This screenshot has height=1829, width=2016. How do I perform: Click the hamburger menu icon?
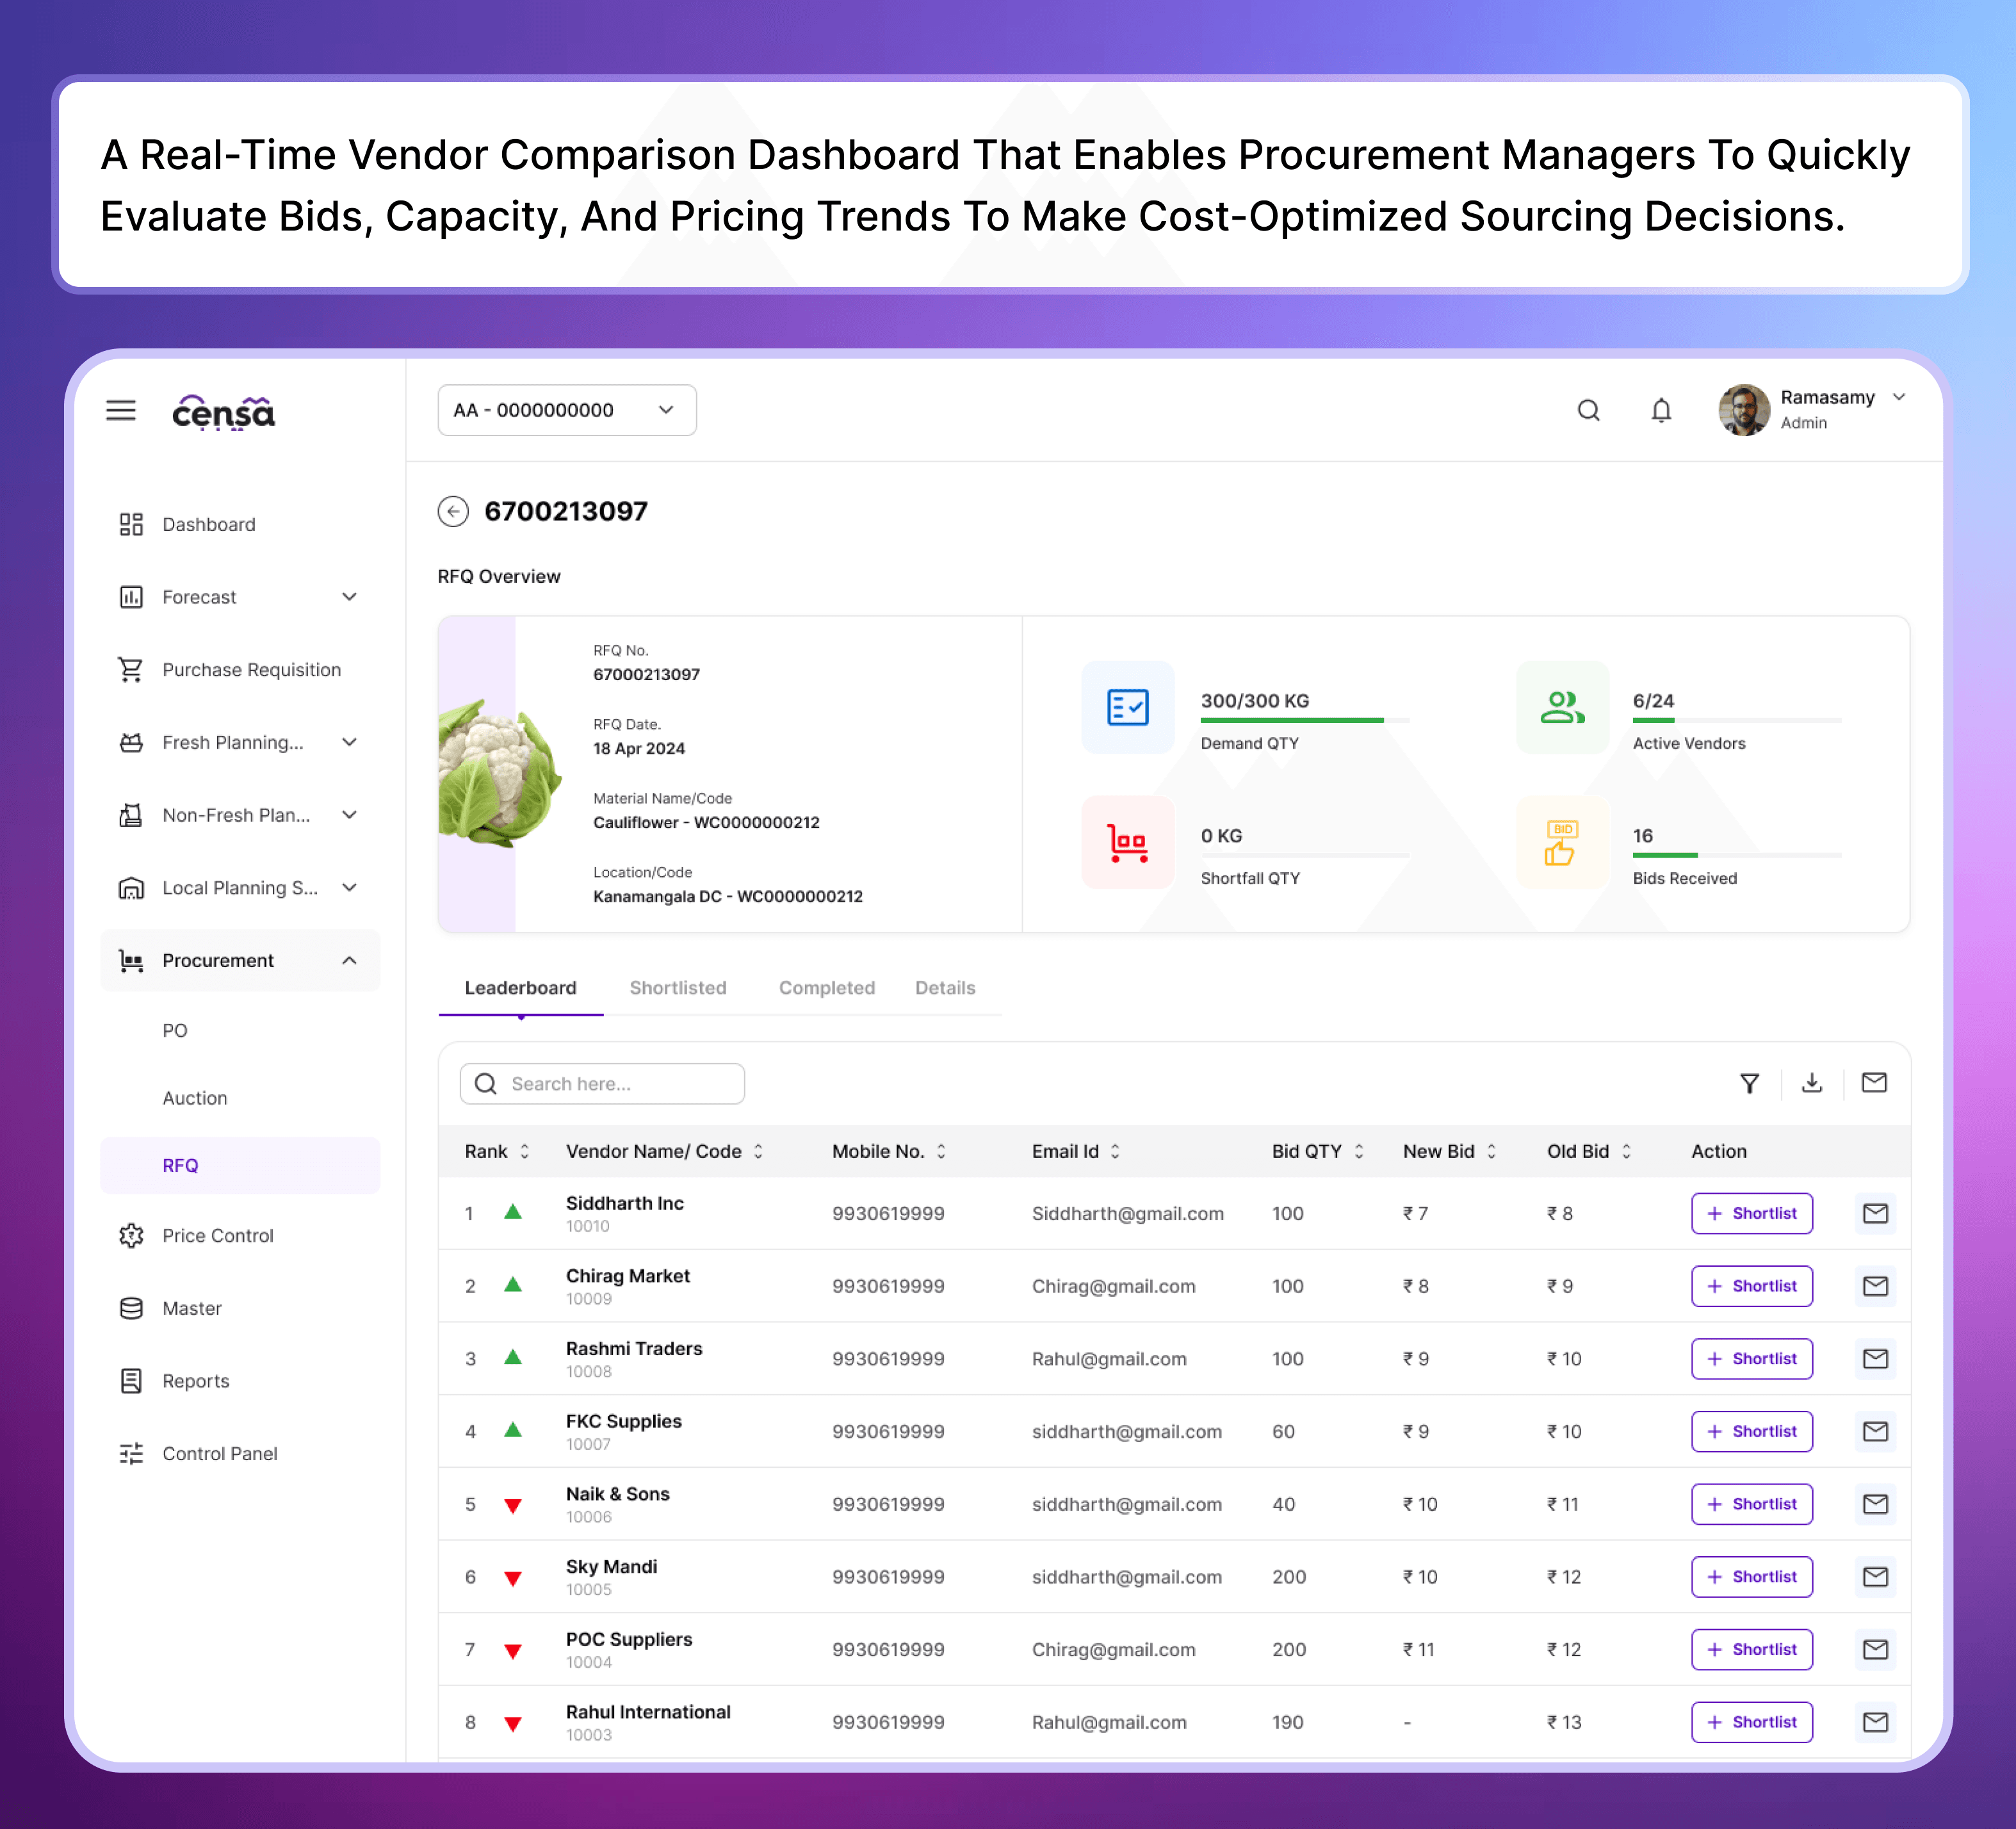pos(121,410)
